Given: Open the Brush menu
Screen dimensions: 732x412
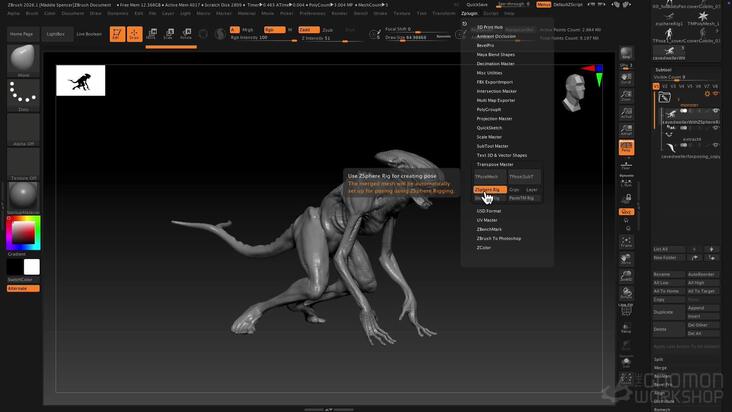Looking at the screenshot, I should click(x=32, y=14).
